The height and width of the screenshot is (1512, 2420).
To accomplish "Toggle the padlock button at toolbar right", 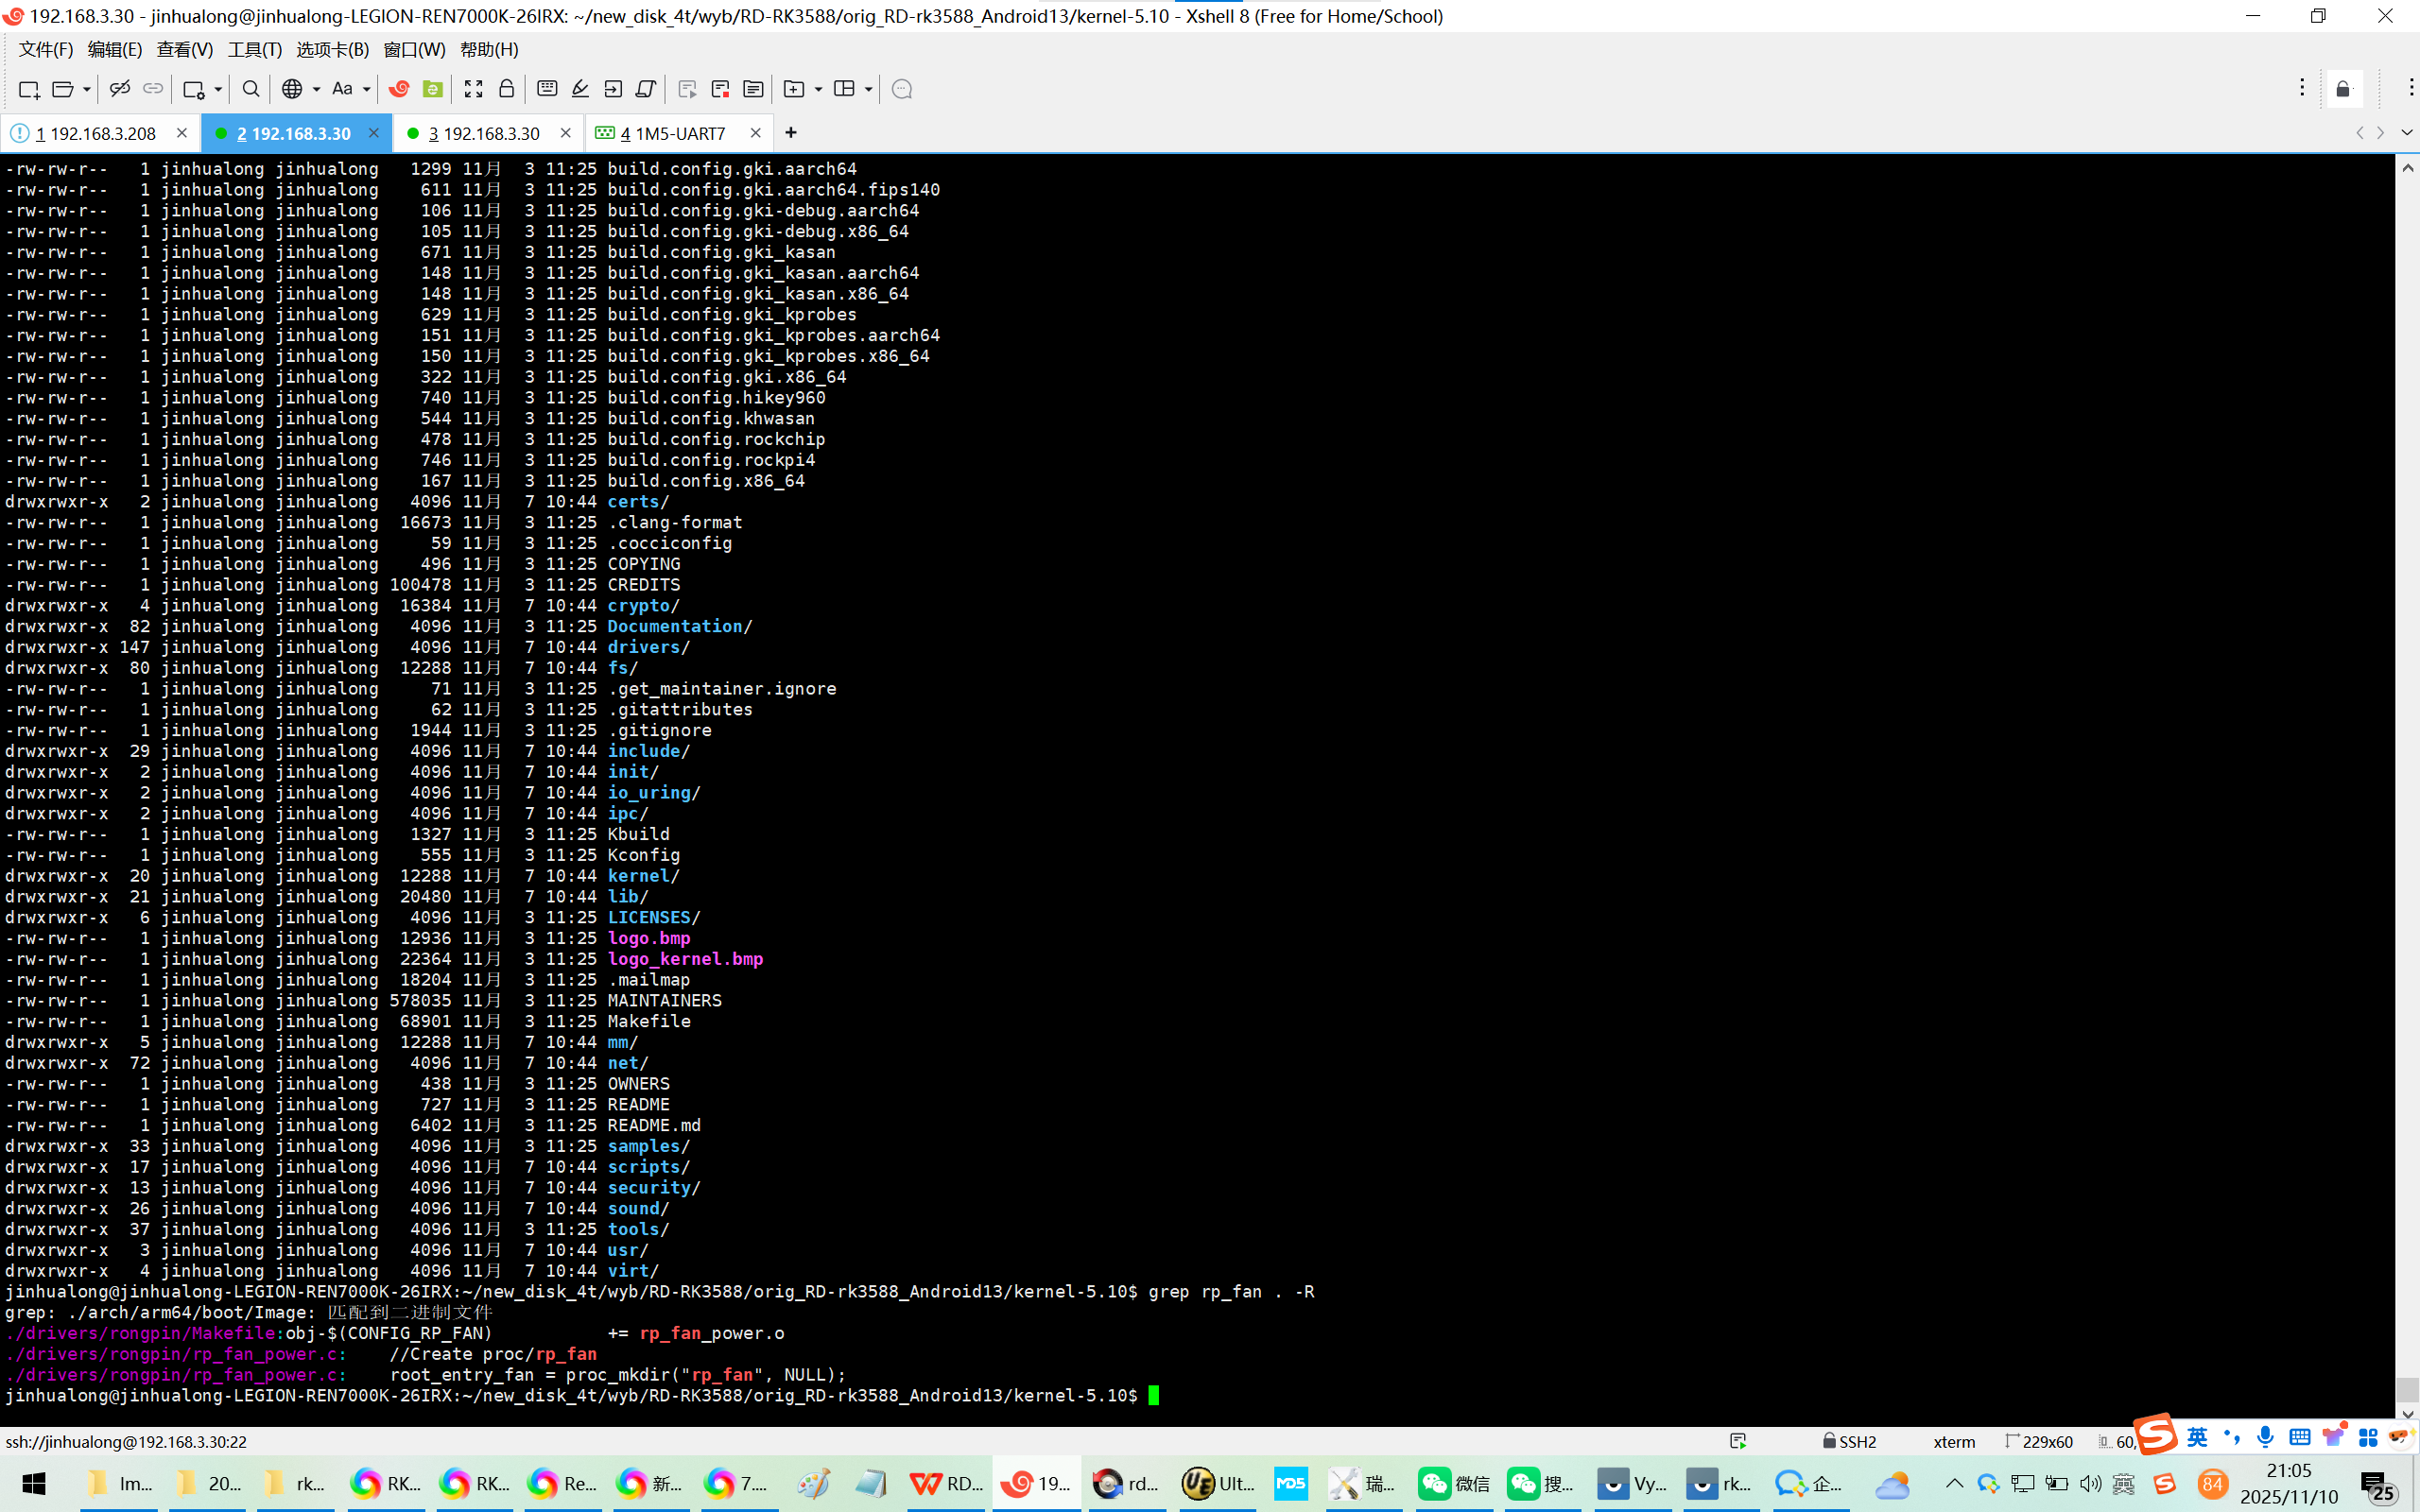I will [2343, 89].
